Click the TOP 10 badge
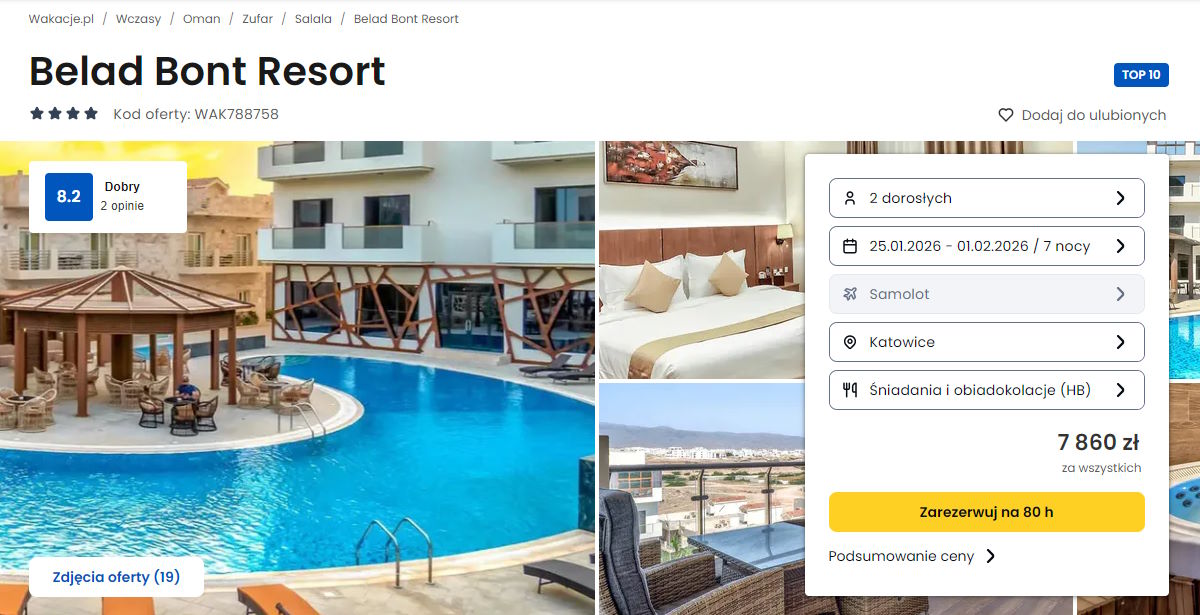The width and height of the screenshot is (1200, 615). [x=1141, y=75]
